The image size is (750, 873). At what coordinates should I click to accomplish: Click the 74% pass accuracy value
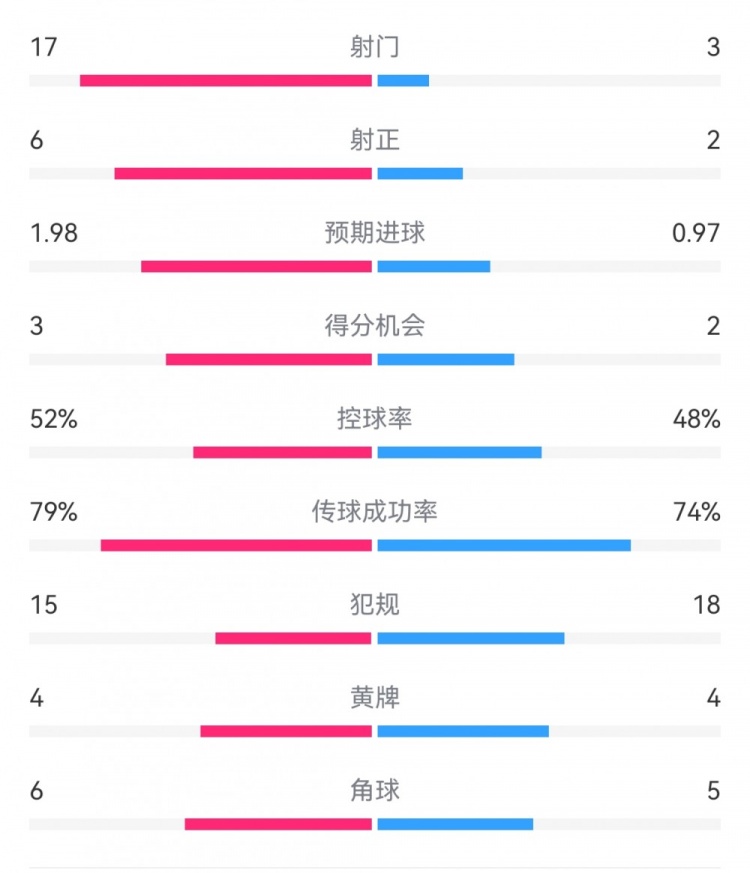coord(697,512)
